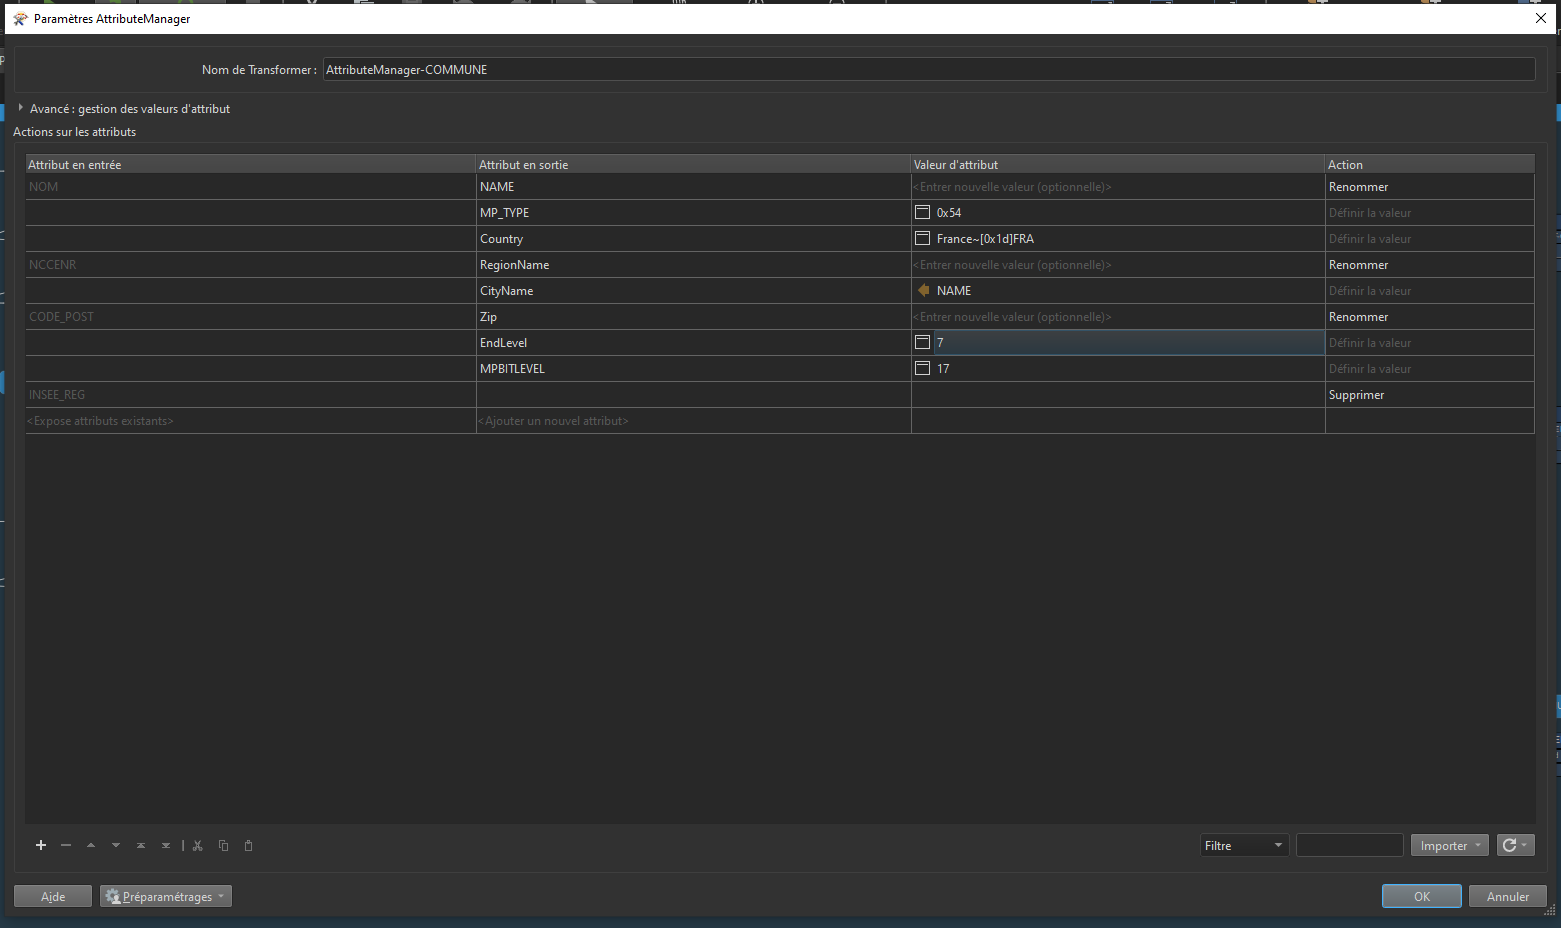
Task: Select the Zip output attribute cell
Action: click(x=694, y=317)
